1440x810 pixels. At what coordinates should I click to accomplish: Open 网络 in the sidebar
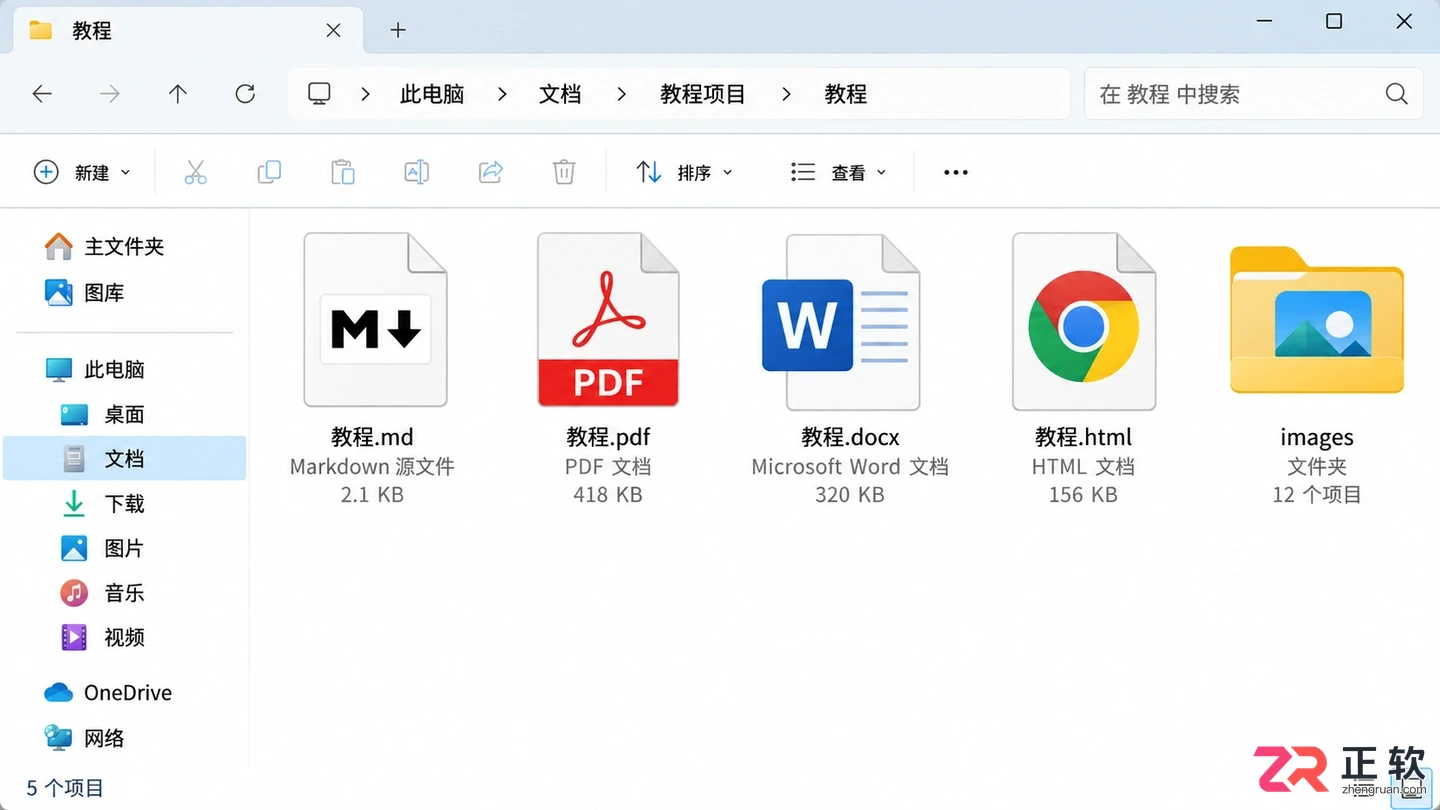coord(84,738)
